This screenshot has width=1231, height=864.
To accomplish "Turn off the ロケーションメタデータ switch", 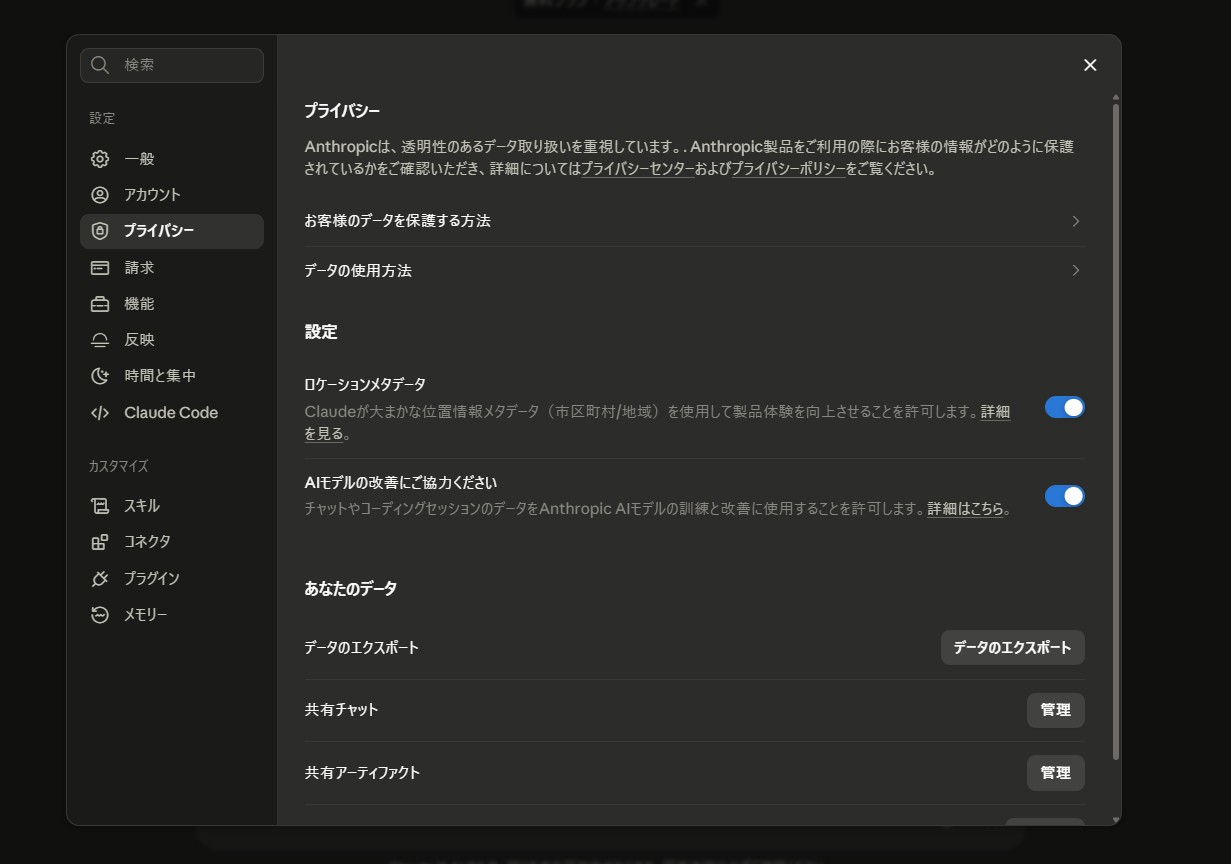I will click(x=1065, y=407).
